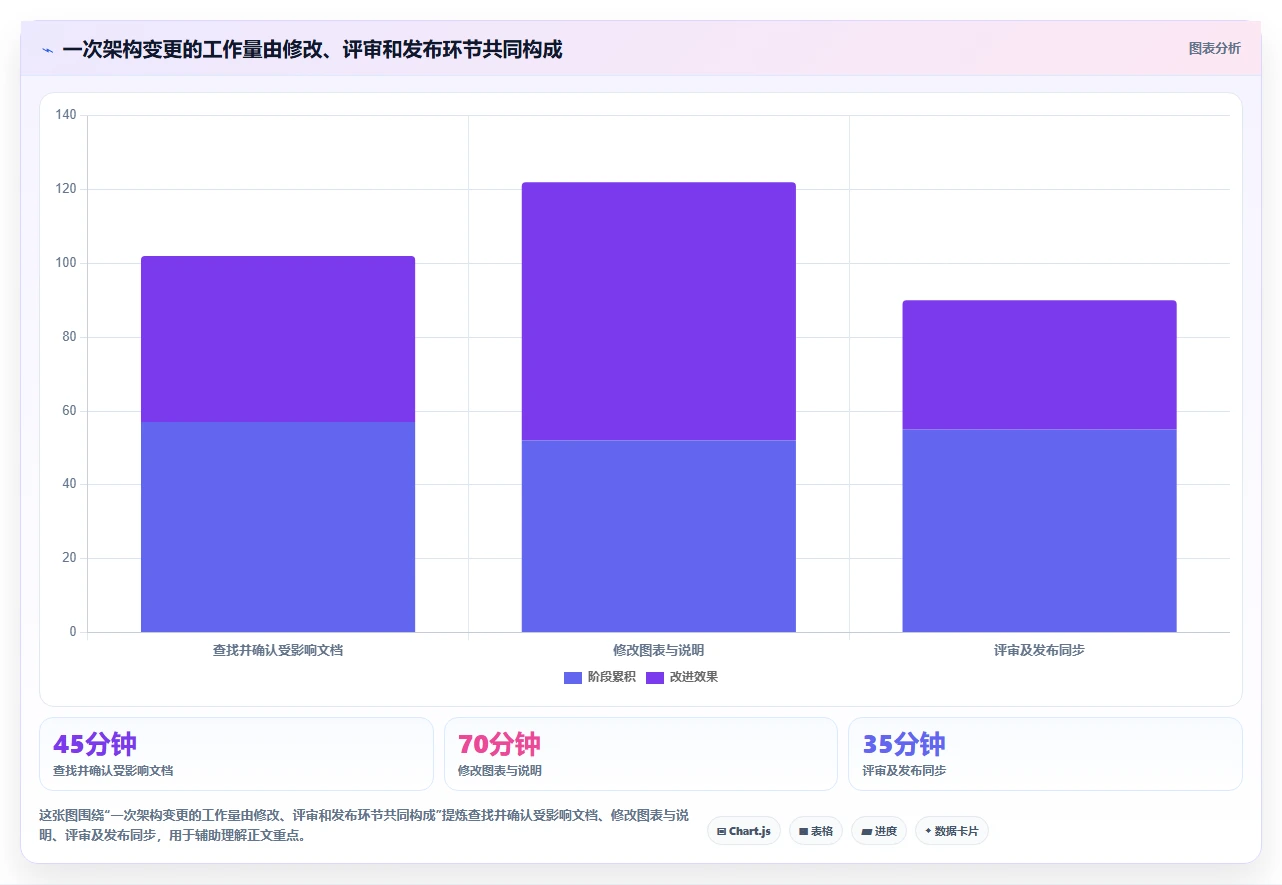Click the 图表分析 label in the header
The image size is (1282, 885).
click(x=1214, y=48)
